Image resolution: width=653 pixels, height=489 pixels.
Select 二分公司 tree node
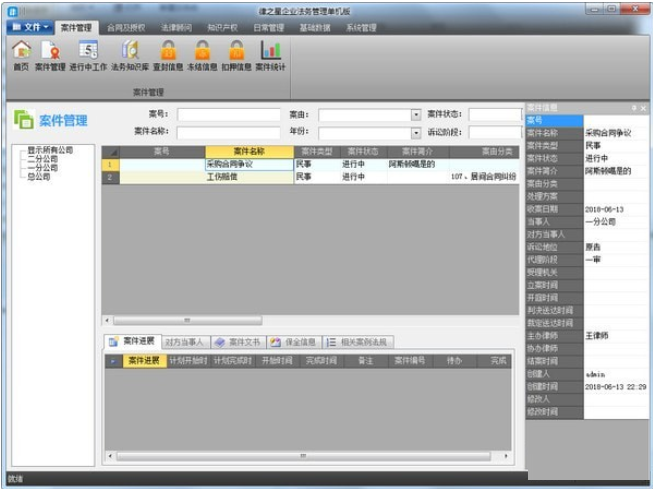coord(42,159)
